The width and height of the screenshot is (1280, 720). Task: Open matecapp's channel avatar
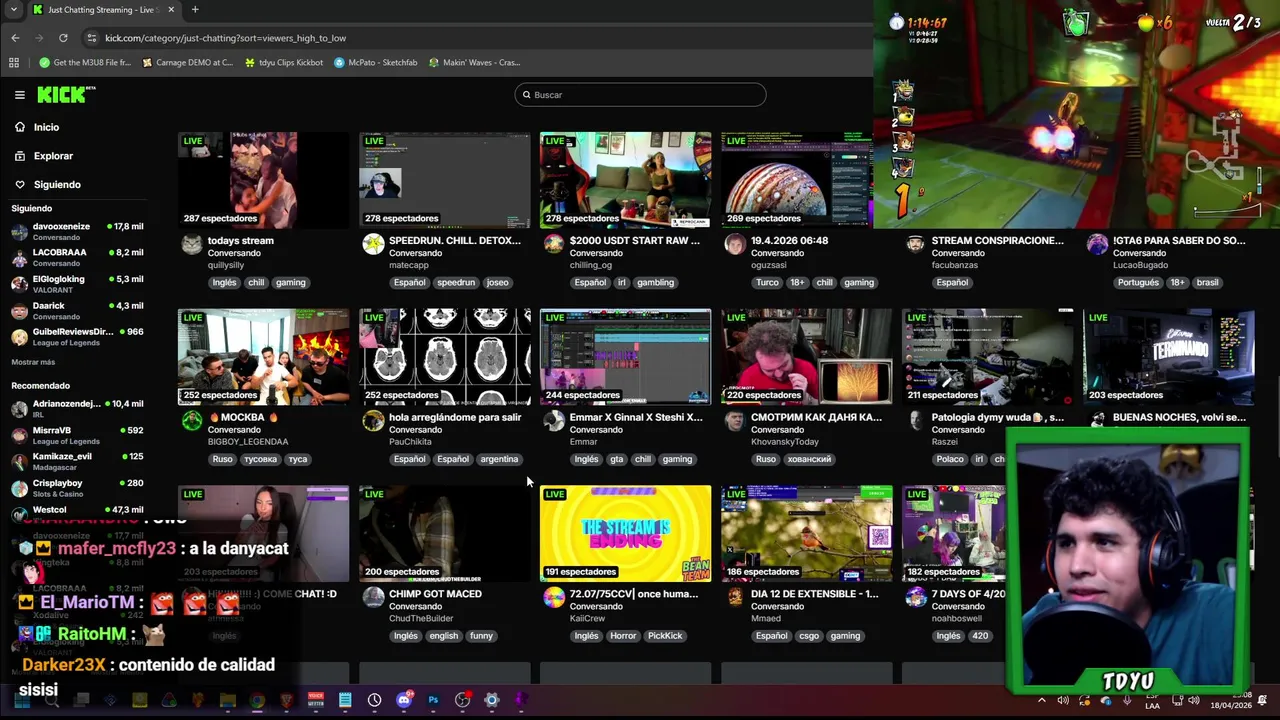pos(373,245)
